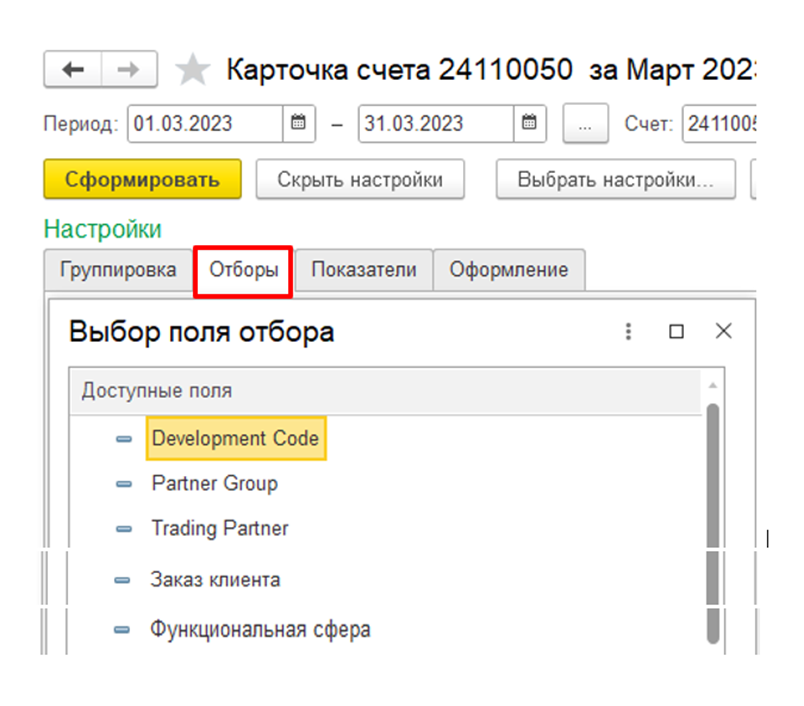Open calendar for period end date
This screenshot has height=706, width=804.
pos(528,124)
